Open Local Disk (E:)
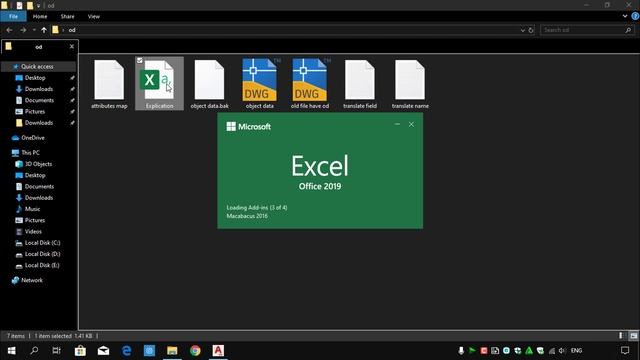Image resolution: width=640 pixels, height=360 pixels. coord(42,265)
